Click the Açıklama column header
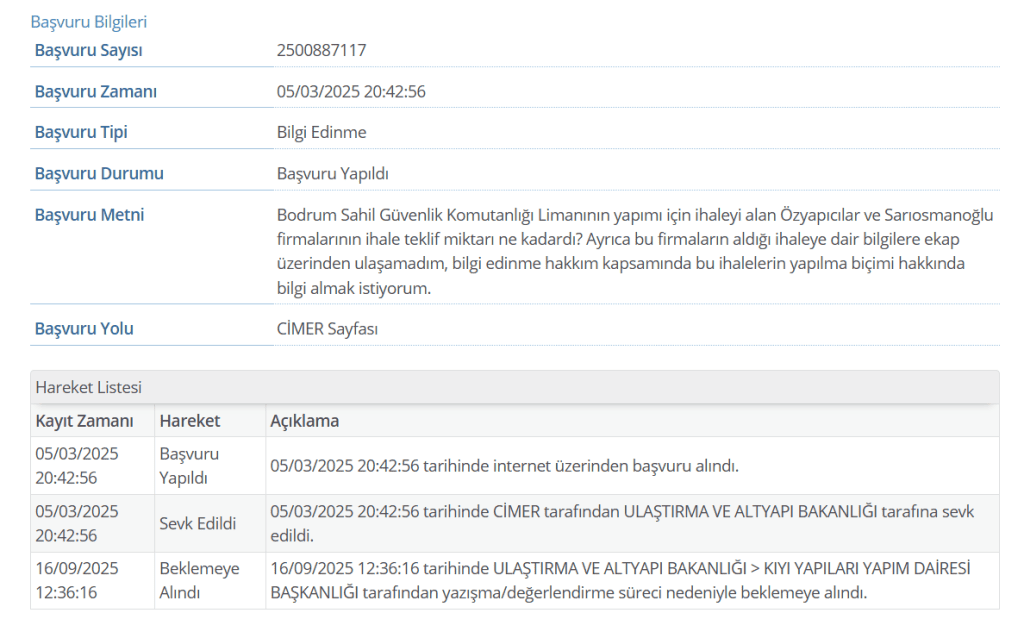This screenshot has width=1024, height=638. click(x=304, y=420)
